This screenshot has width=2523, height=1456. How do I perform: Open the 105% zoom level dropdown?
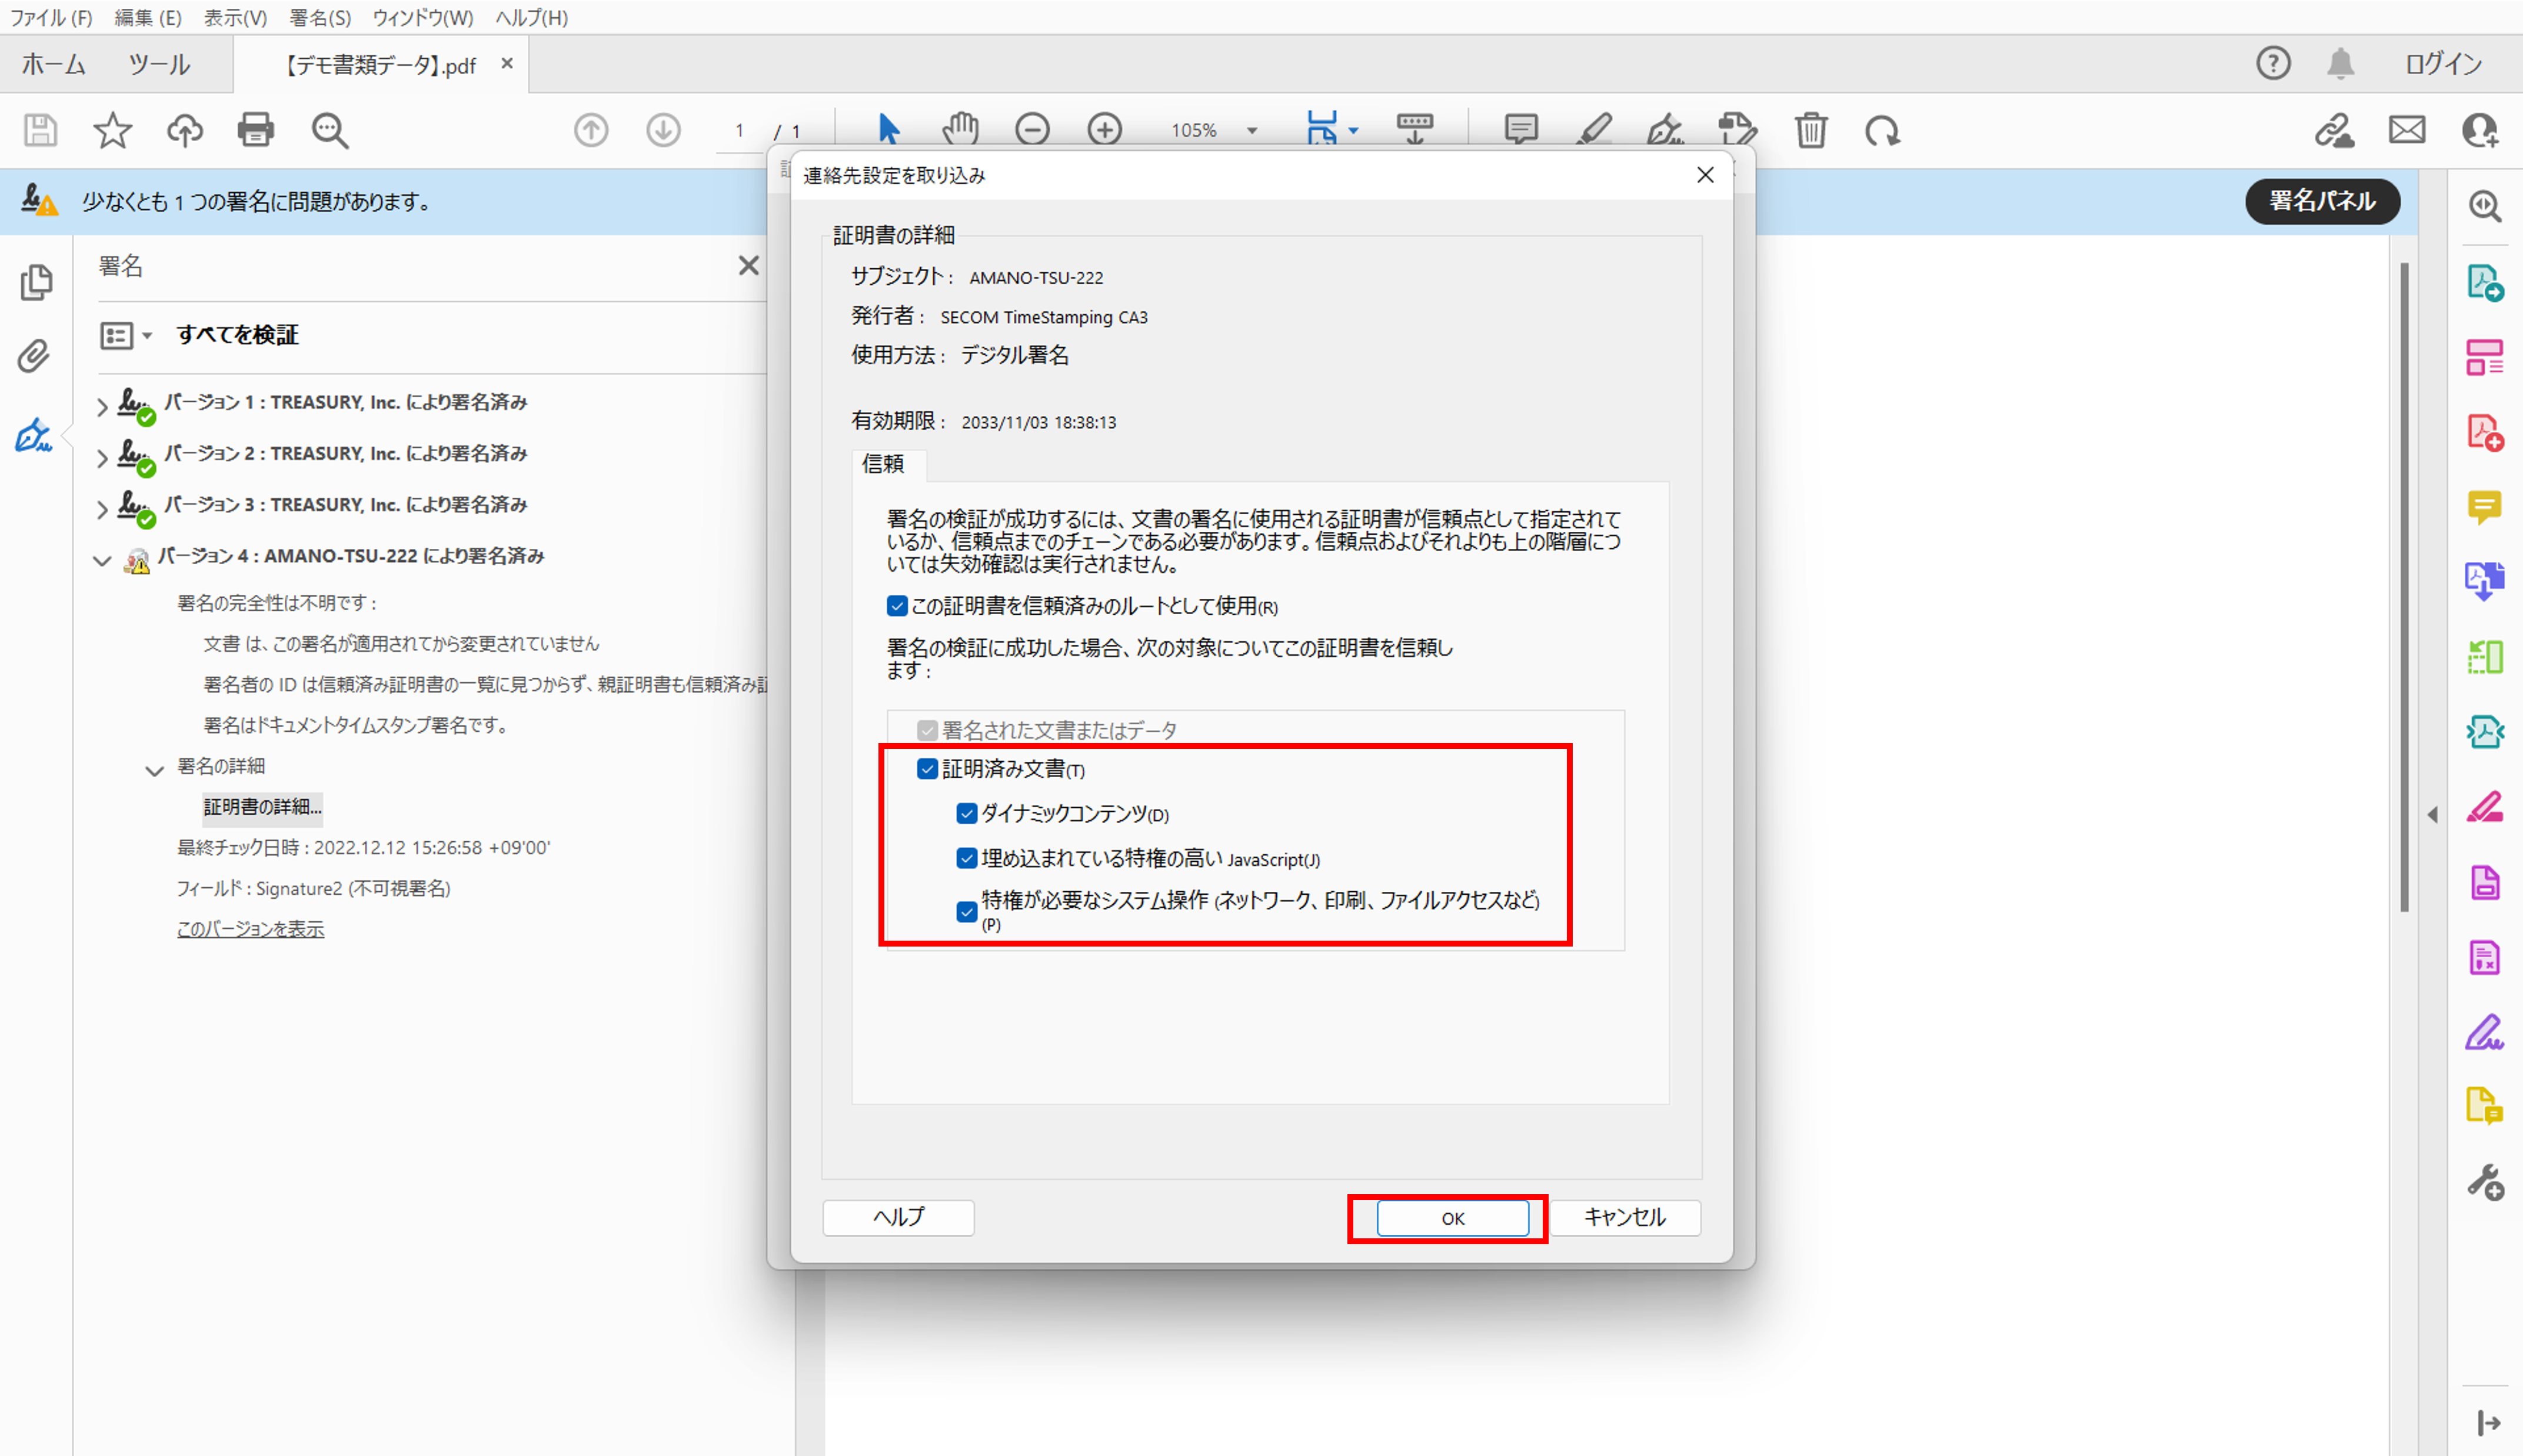coord(1252,131)
